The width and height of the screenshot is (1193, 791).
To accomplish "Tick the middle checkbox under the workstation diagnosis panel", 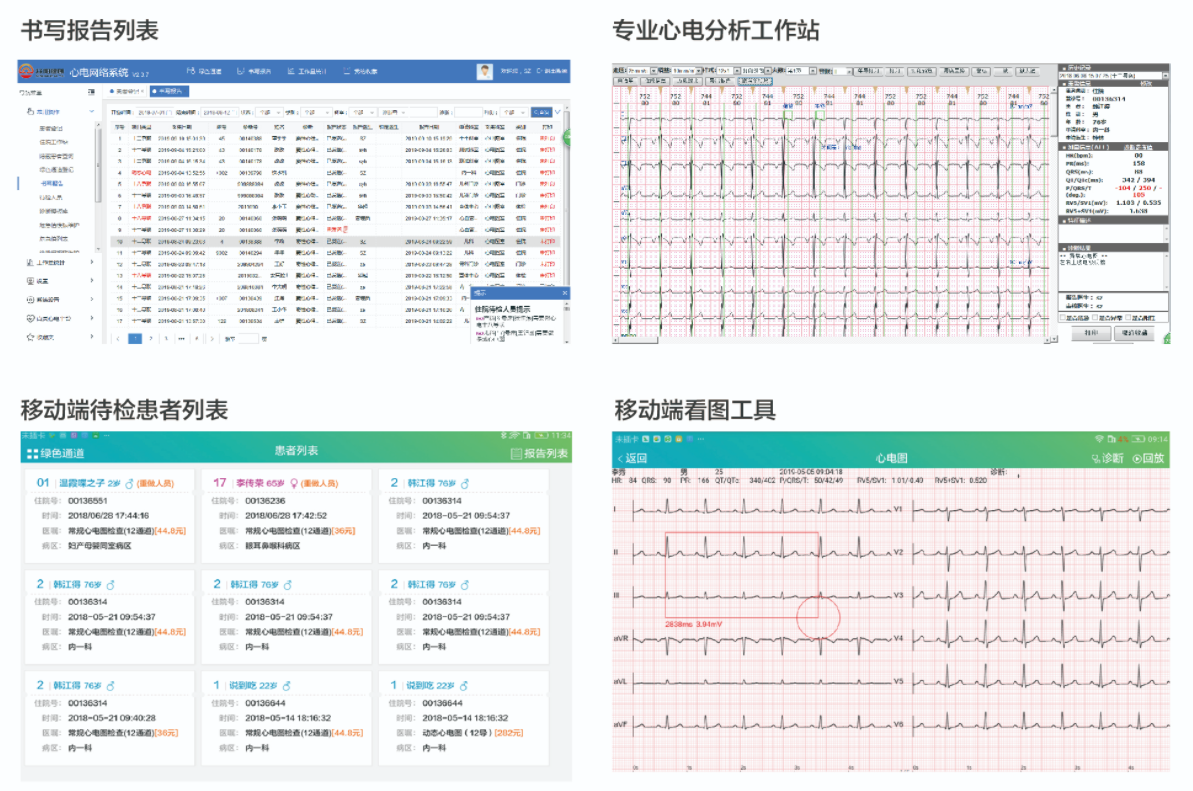I will (x=1095, y=318).
